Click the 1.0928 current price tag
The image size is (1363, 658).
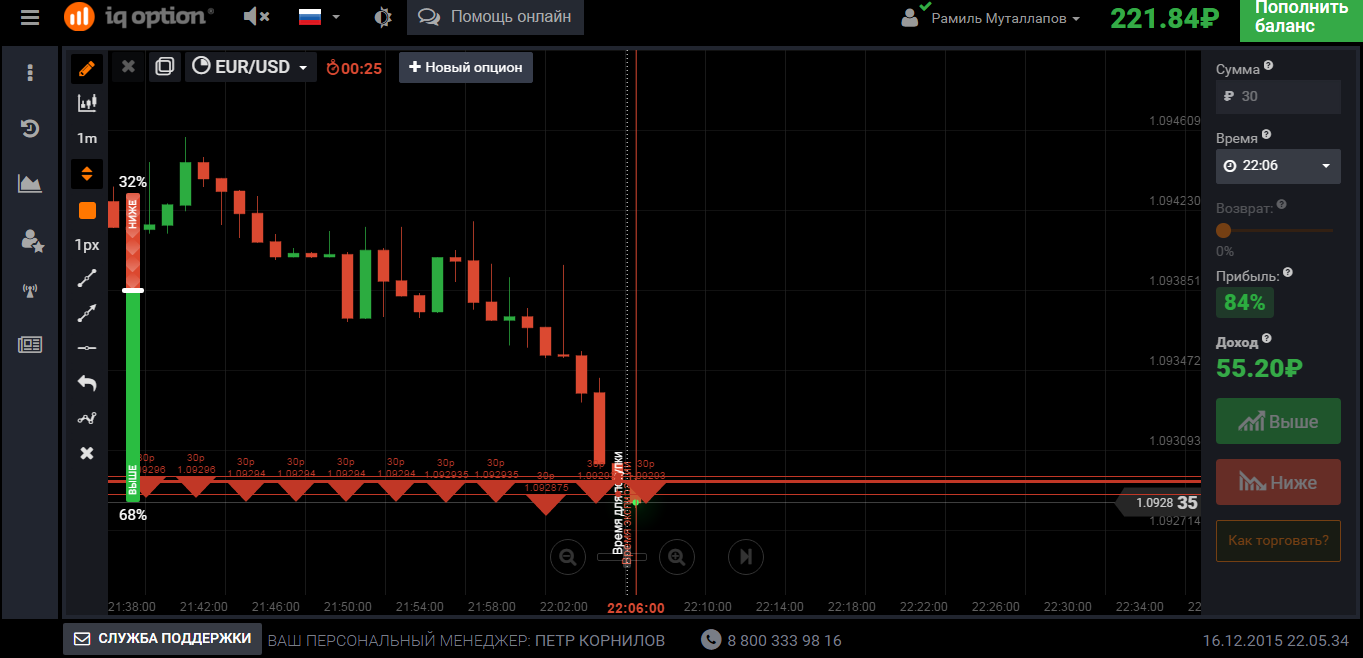pyautogui.click(x=1159, y=503)
